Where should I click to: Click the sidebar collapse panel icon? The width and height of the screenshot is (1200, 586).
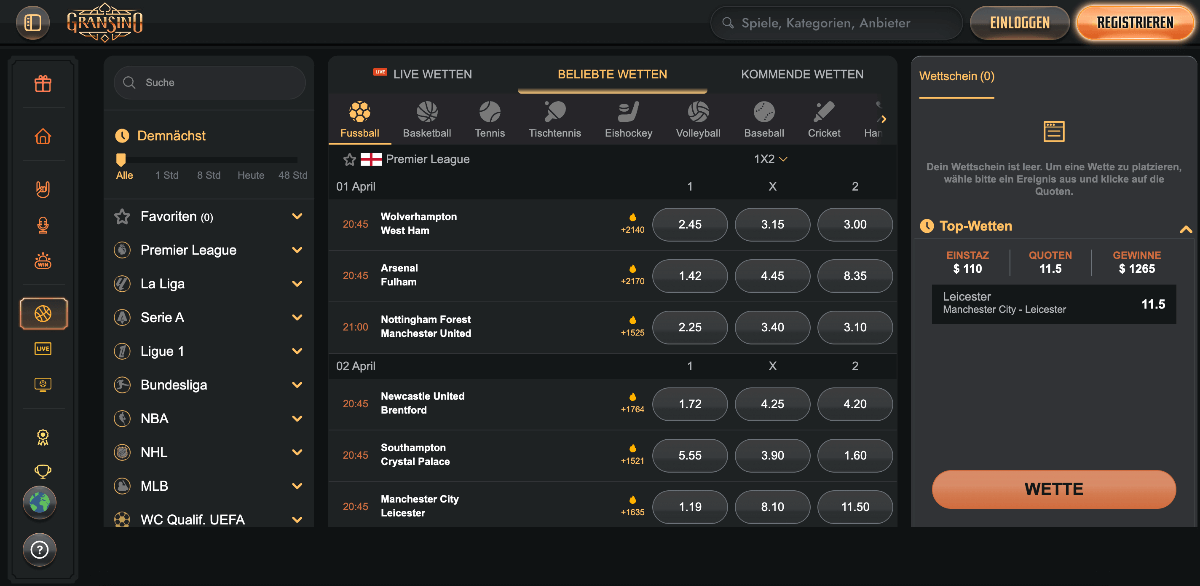click(x=32, y=22)
